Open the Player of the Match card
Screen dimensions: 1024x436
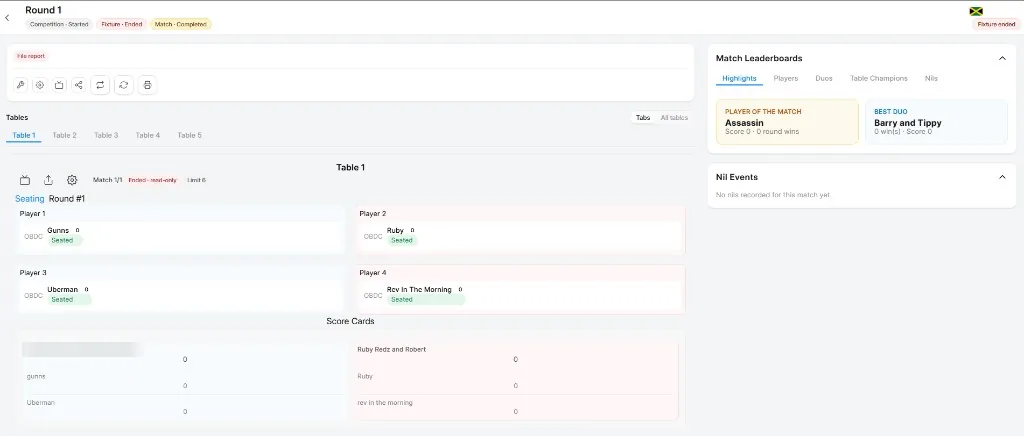[787, 122]
